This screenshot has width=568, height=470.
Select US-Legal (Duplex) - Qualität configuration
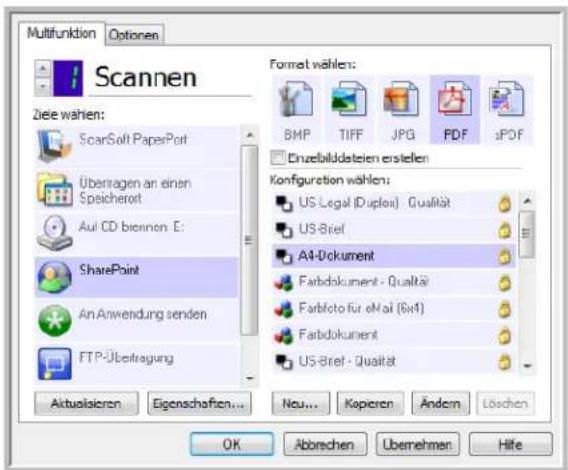point(374,203)
